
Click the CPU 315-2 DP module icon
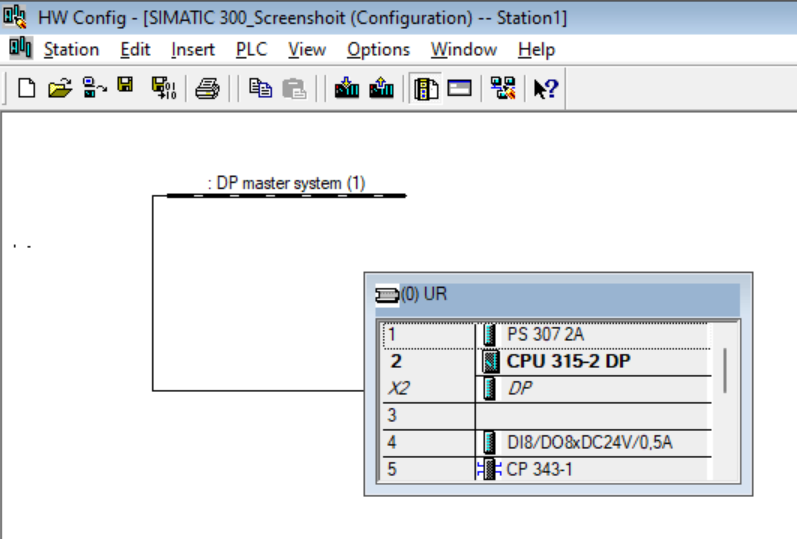(x=491, y=362)
